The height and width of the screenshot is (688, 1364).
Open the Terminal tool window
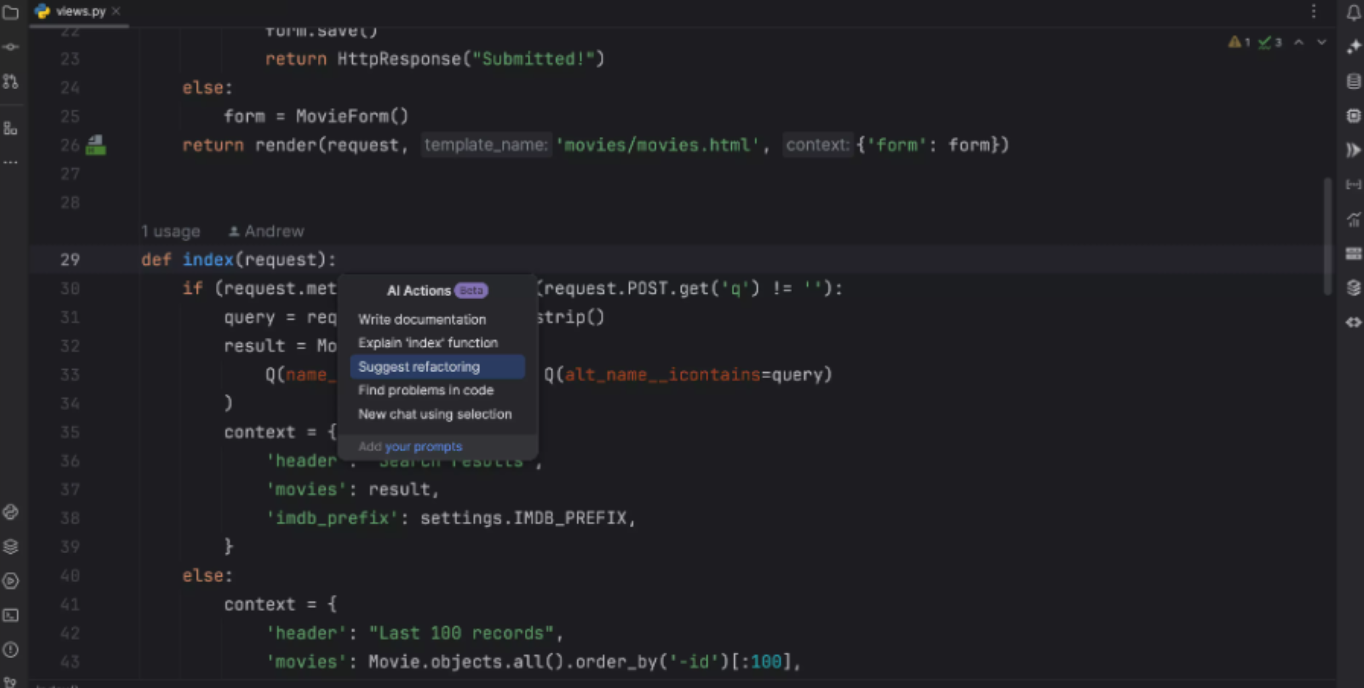[x=10, y=615]
